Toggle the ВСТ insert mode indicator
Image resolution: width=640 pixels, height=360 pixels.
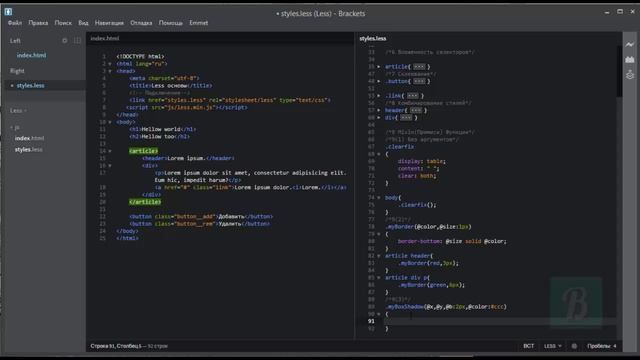point(529,346)
